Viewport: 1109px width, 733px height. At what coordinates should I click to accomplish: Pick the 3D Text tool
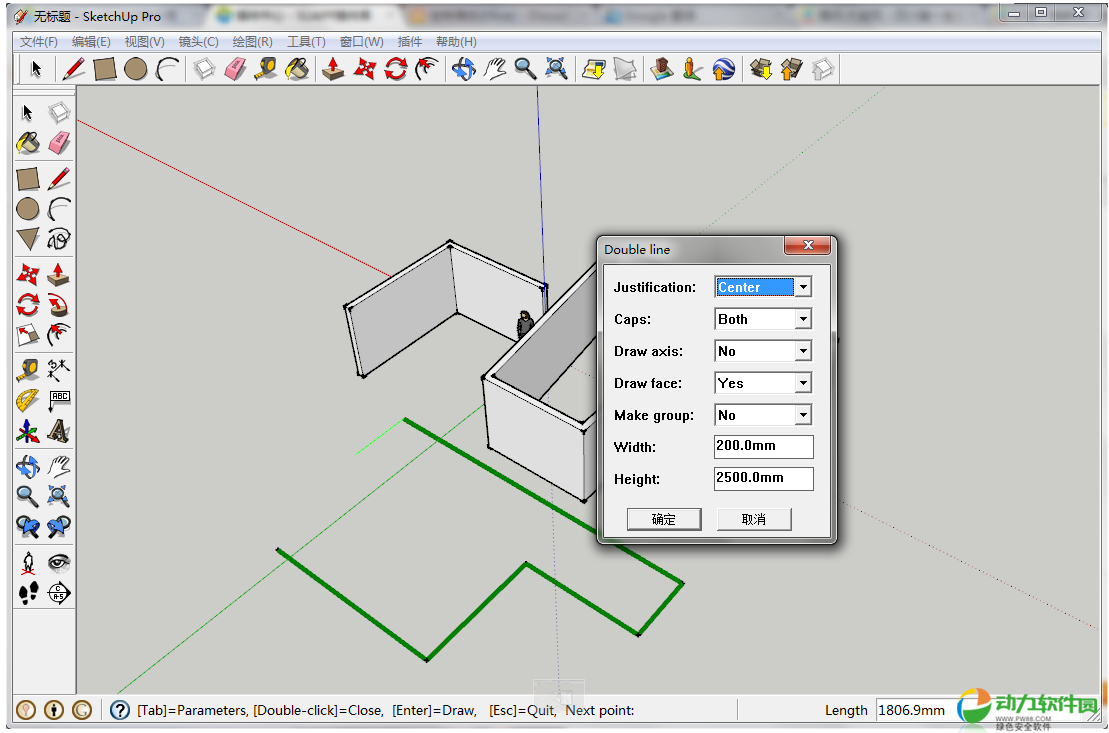click(59, 432)
